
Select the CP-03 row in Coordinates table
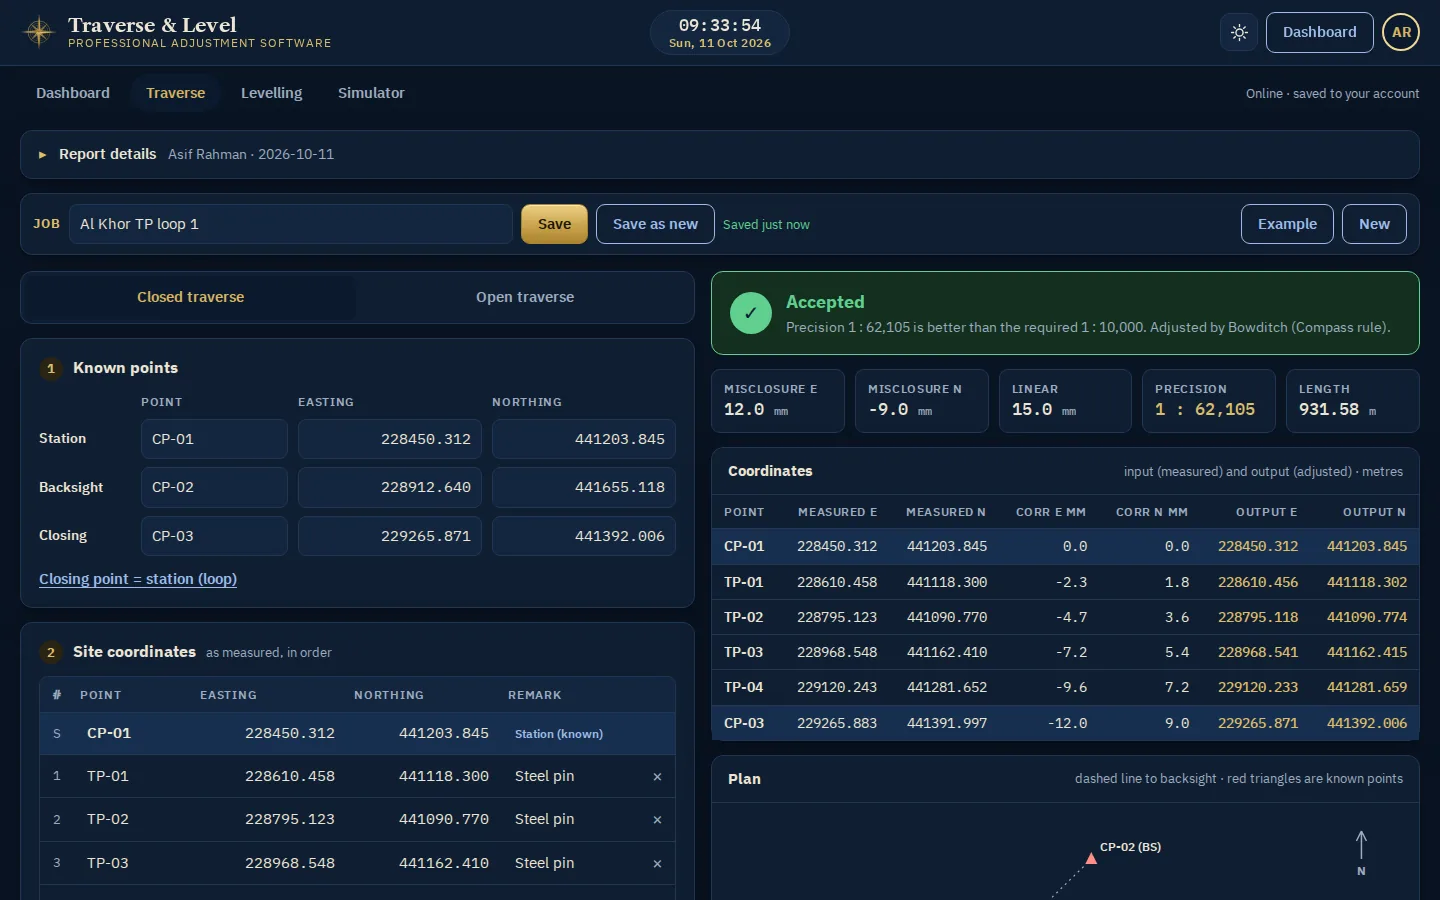pos(1065,723)
